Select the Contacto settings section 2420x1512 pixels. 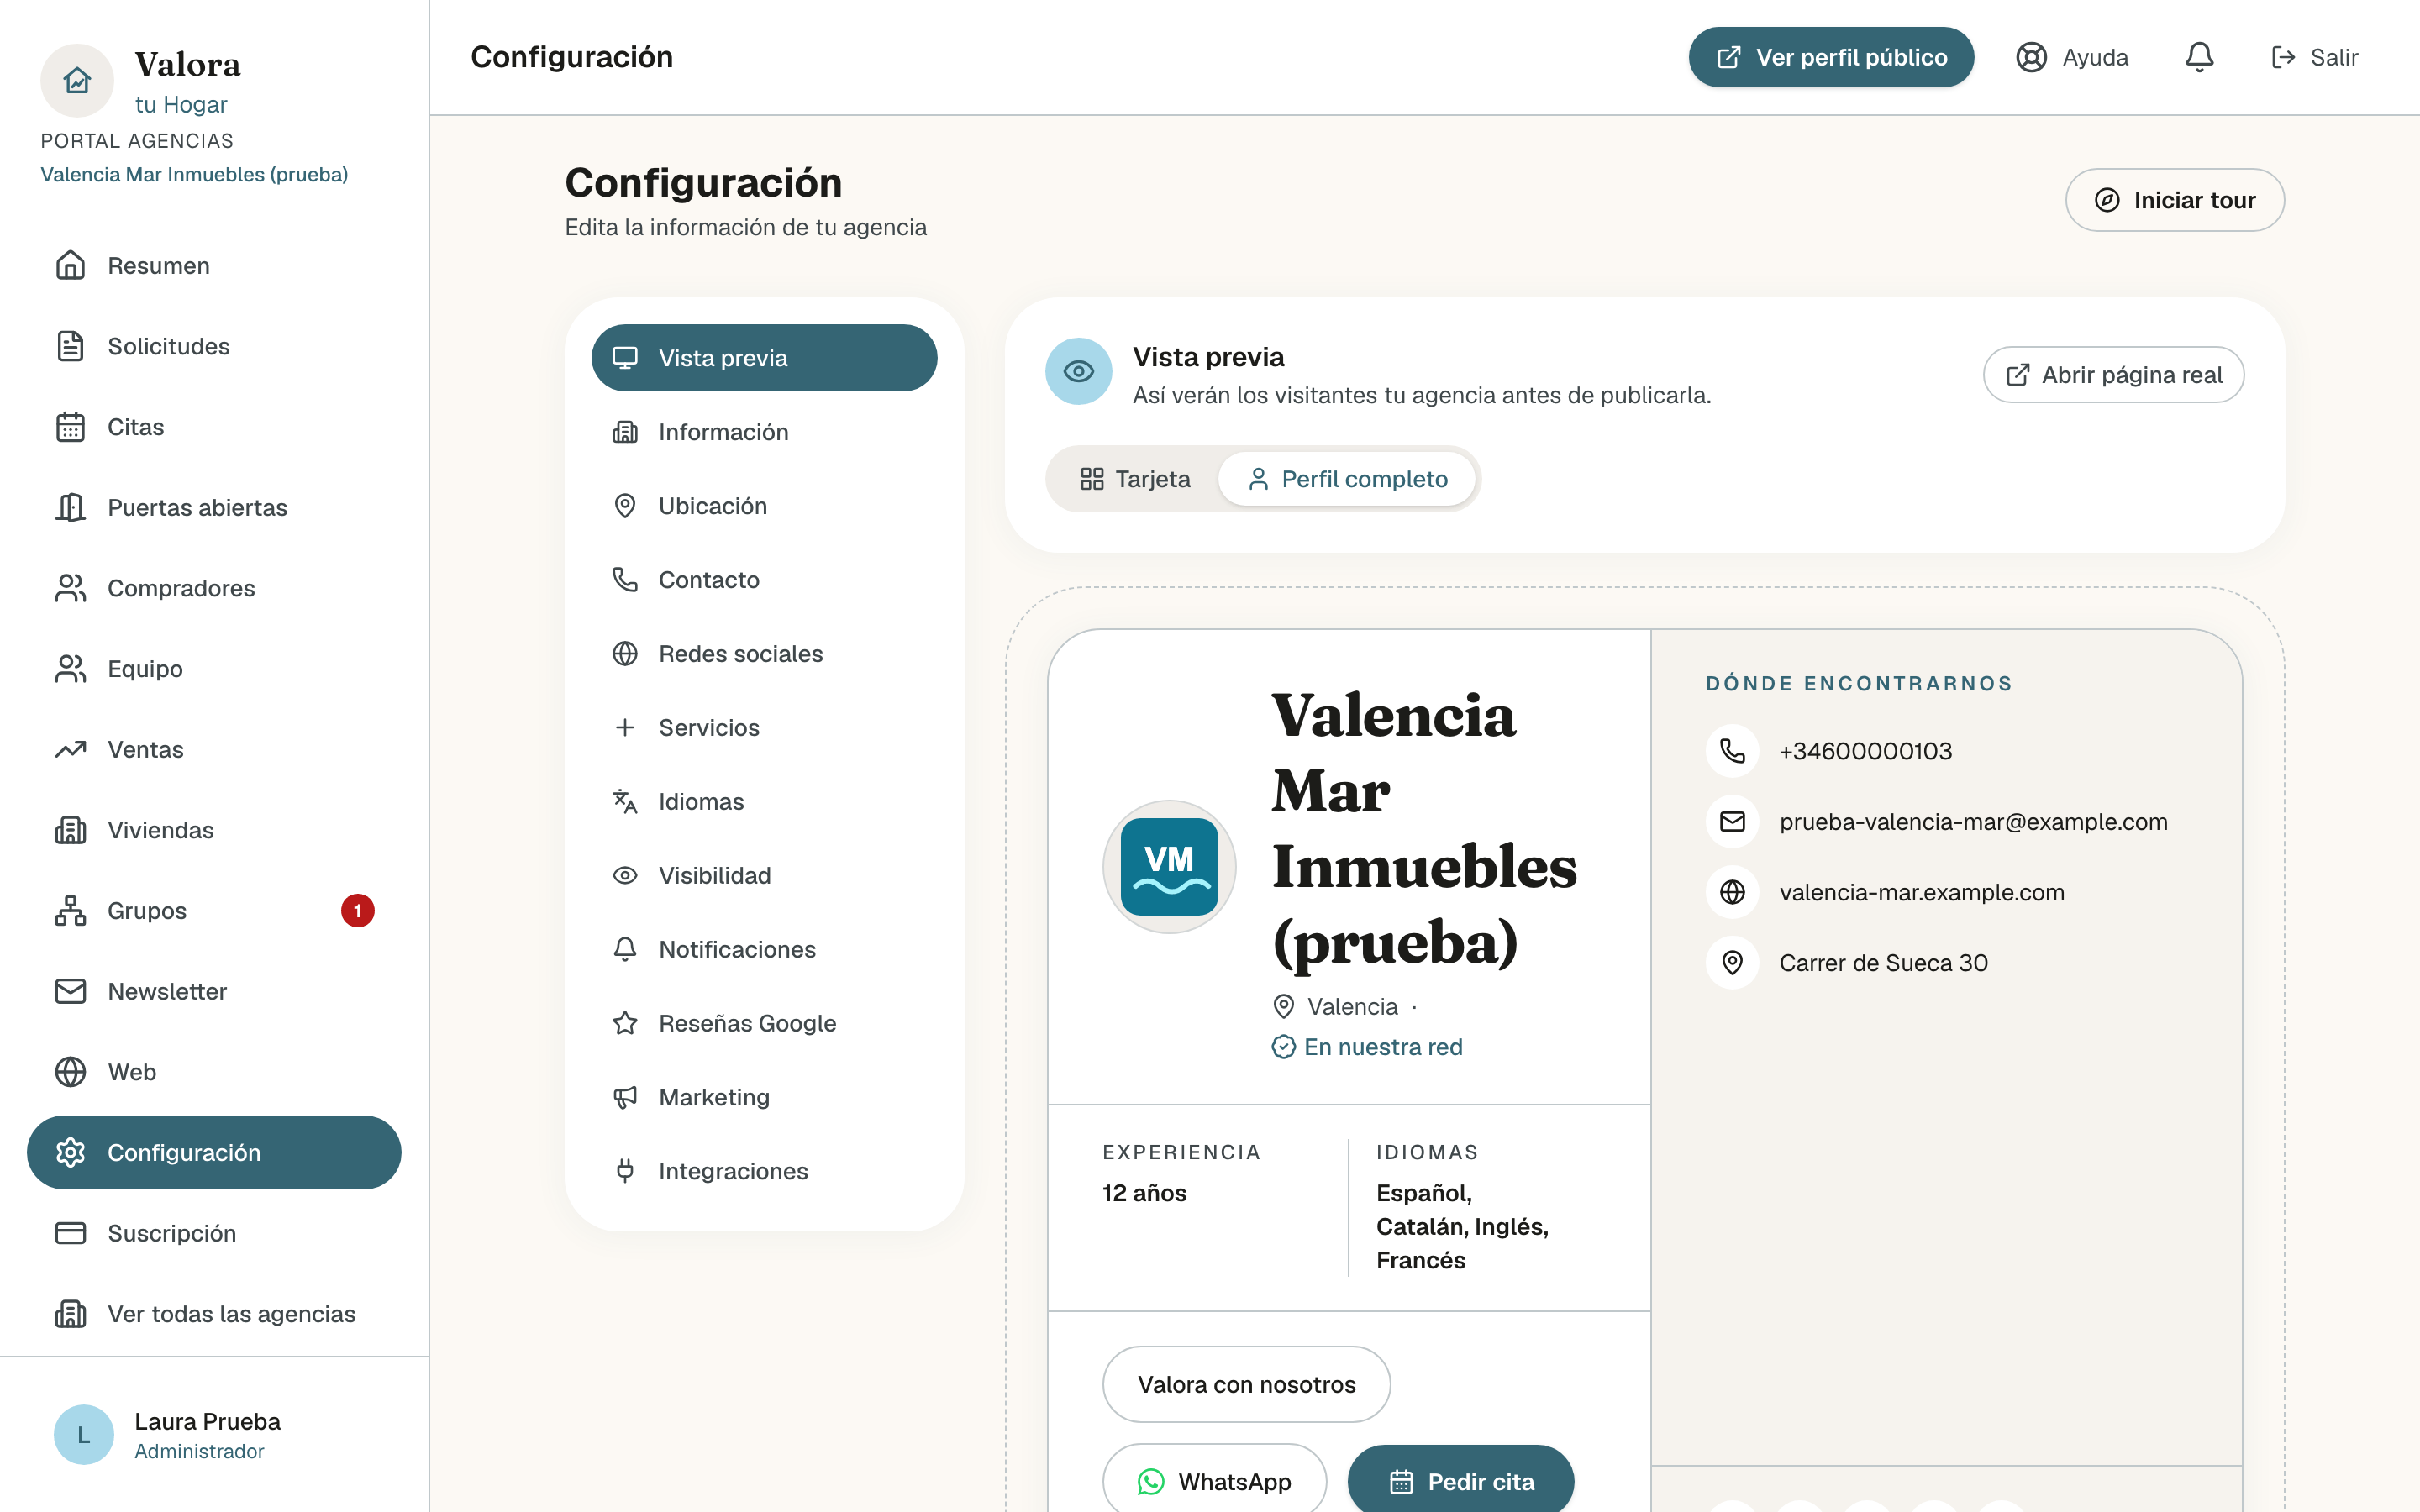pos(764,580)
